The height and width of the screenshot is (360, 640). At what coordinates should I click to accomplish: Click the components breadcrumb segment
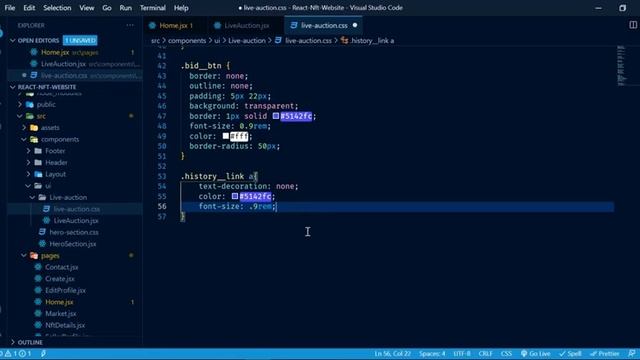(187, 40)
